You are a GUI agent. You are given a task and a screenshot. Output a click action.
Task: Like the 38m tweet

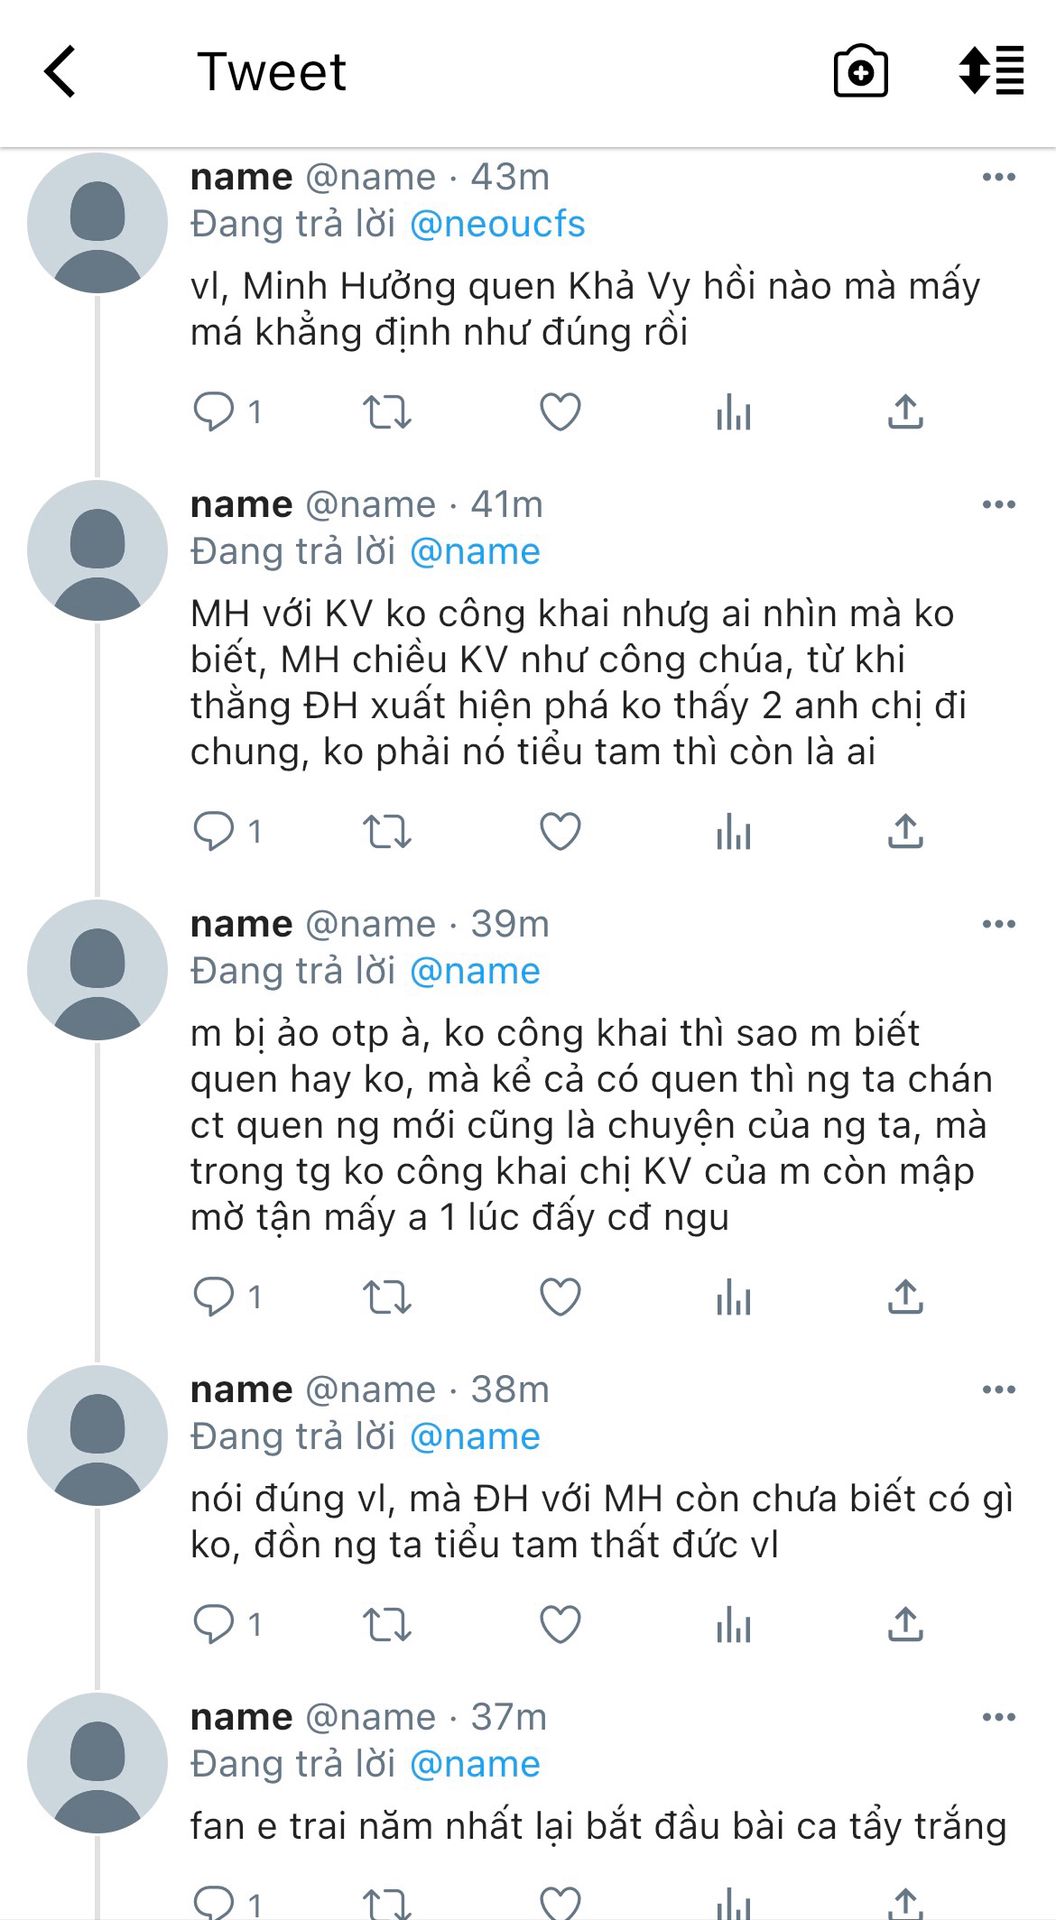click(560, 1624)
